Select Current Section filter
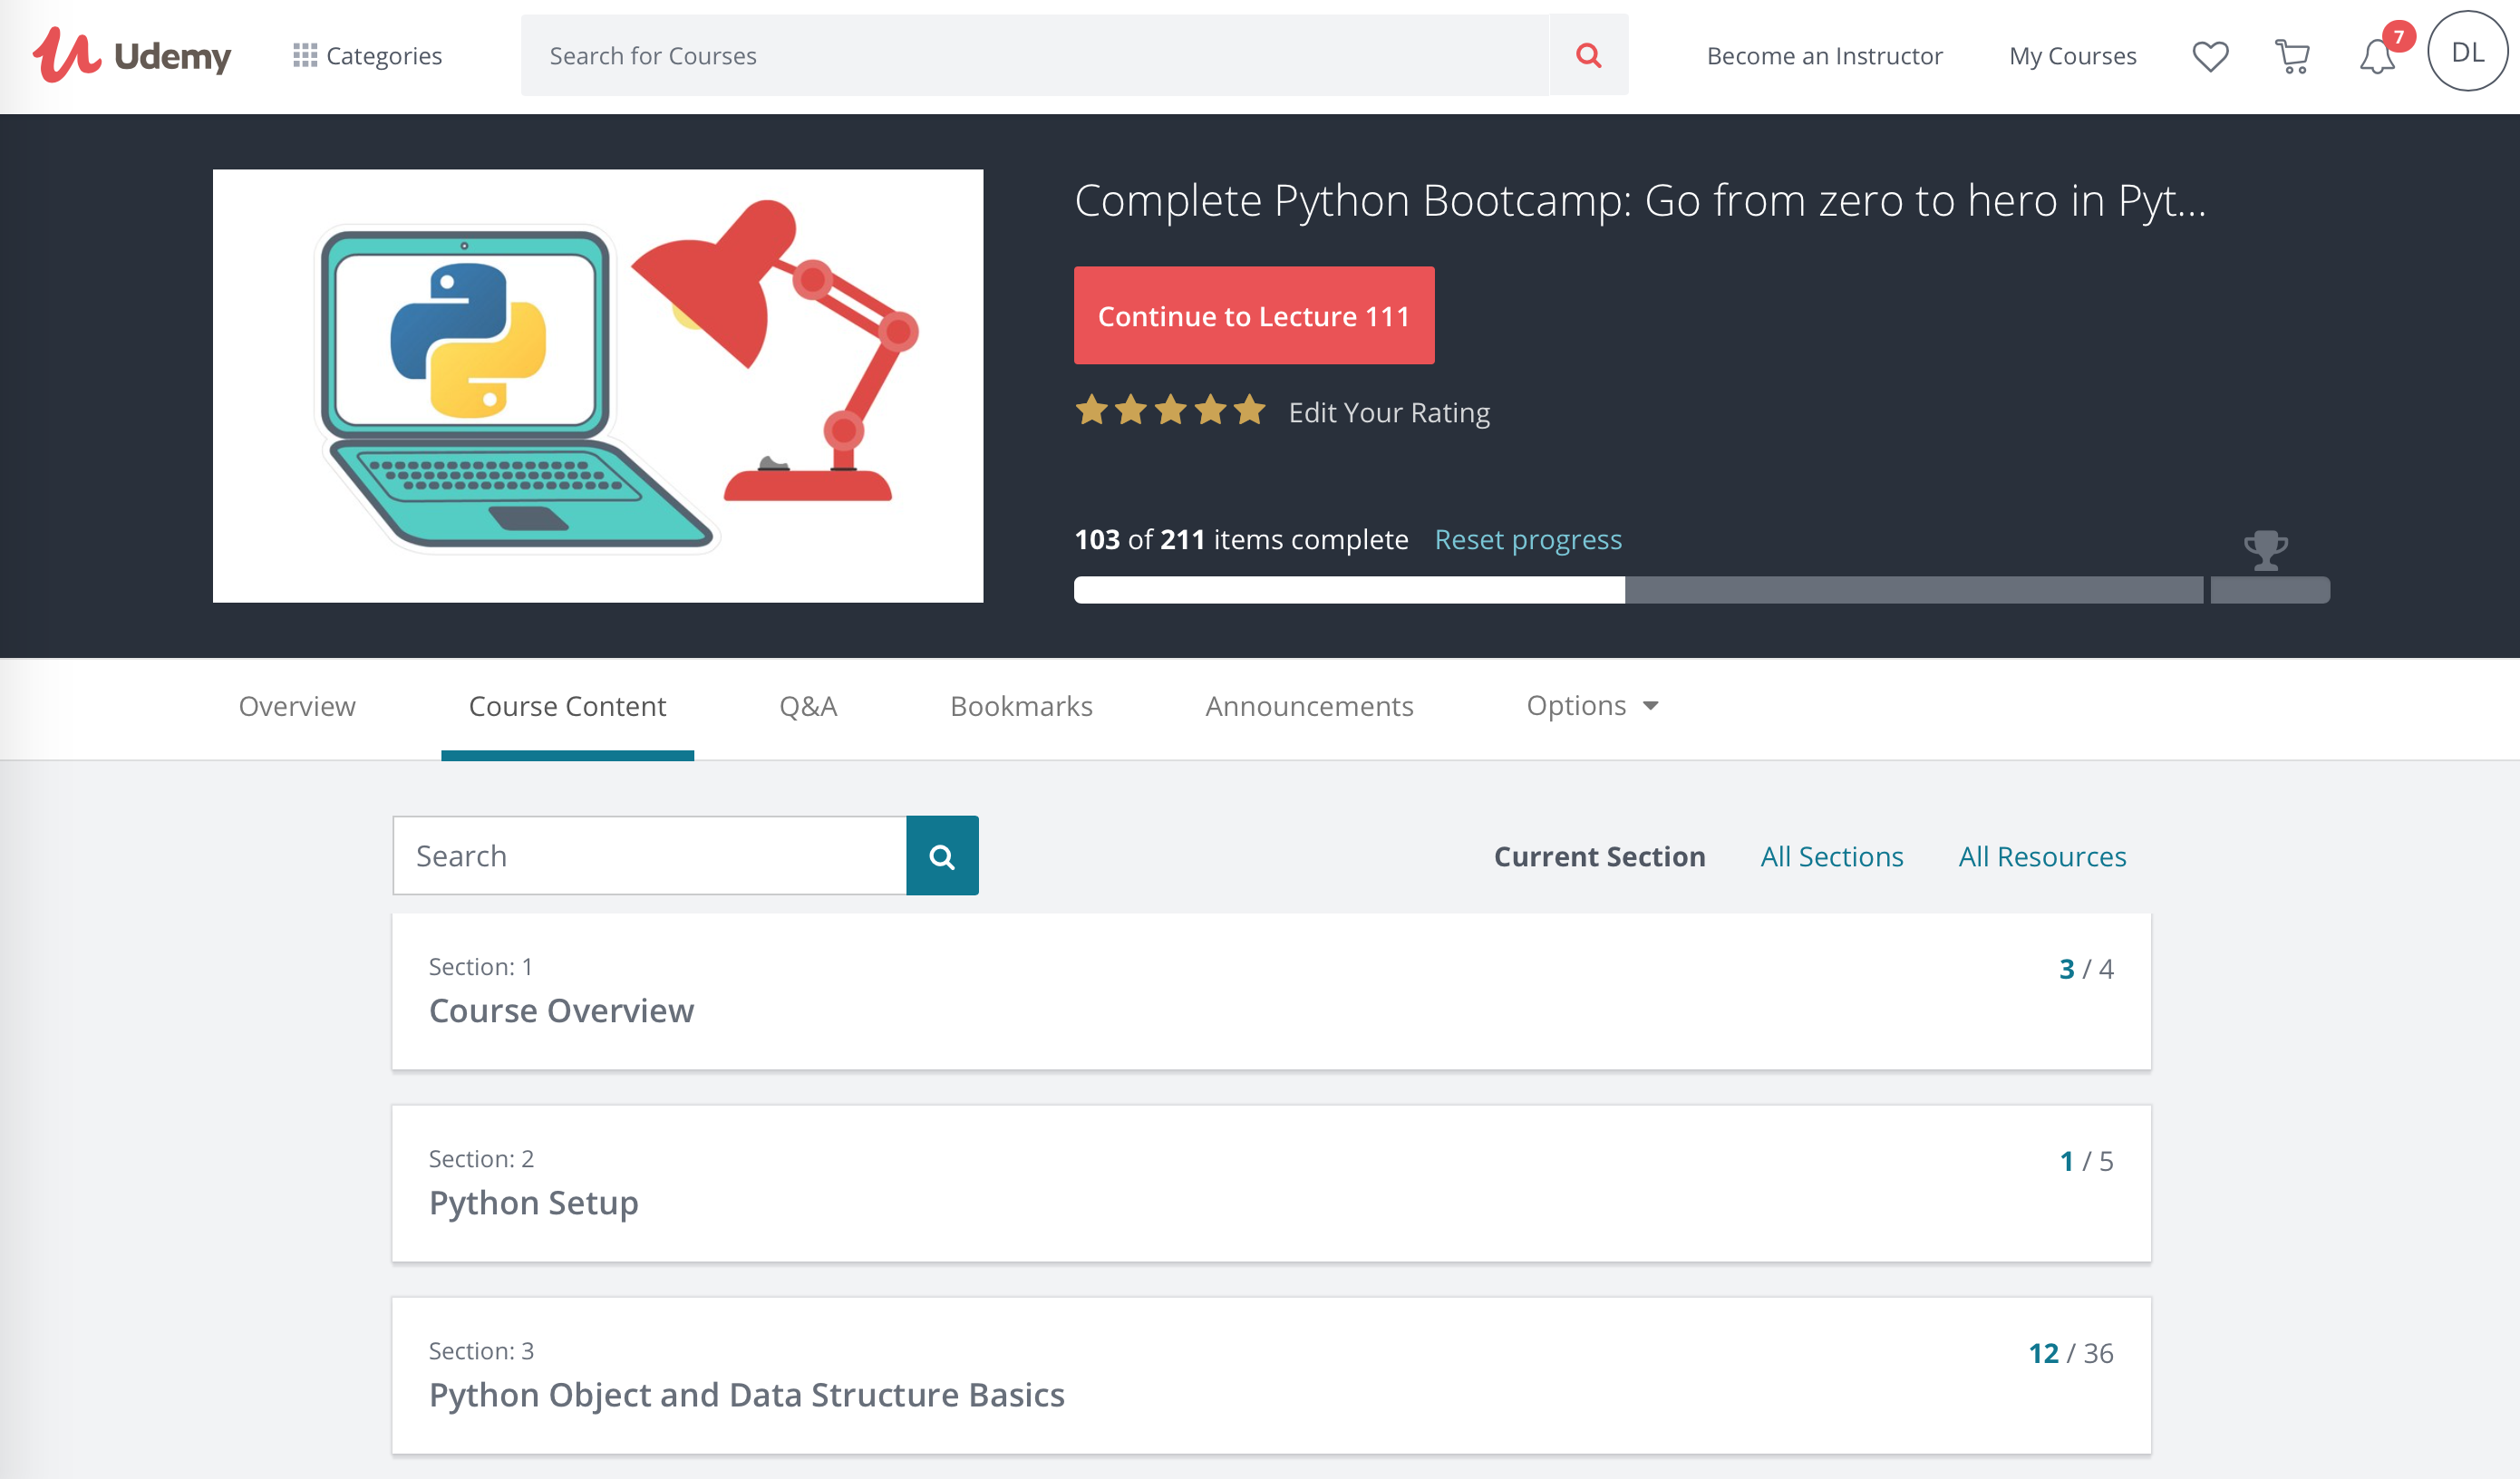The height and width of the screenshot is (1479, 2520). pos(1599,856)
